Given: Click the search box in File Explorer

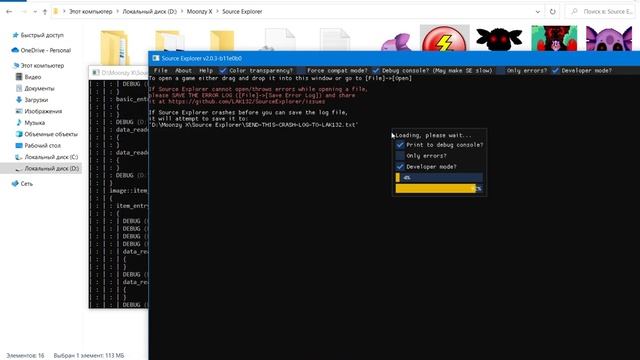Looking at the screenshot, I should pyautogui.click(x=602, y=12).
